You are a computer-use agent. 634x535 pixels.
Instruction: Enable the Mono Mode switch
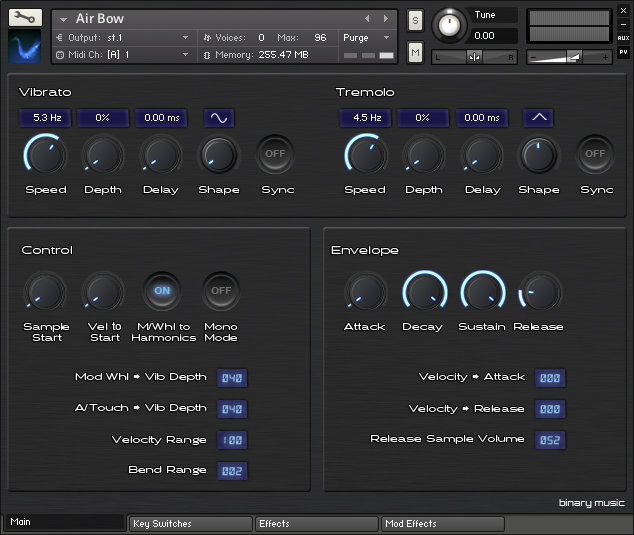221,291
